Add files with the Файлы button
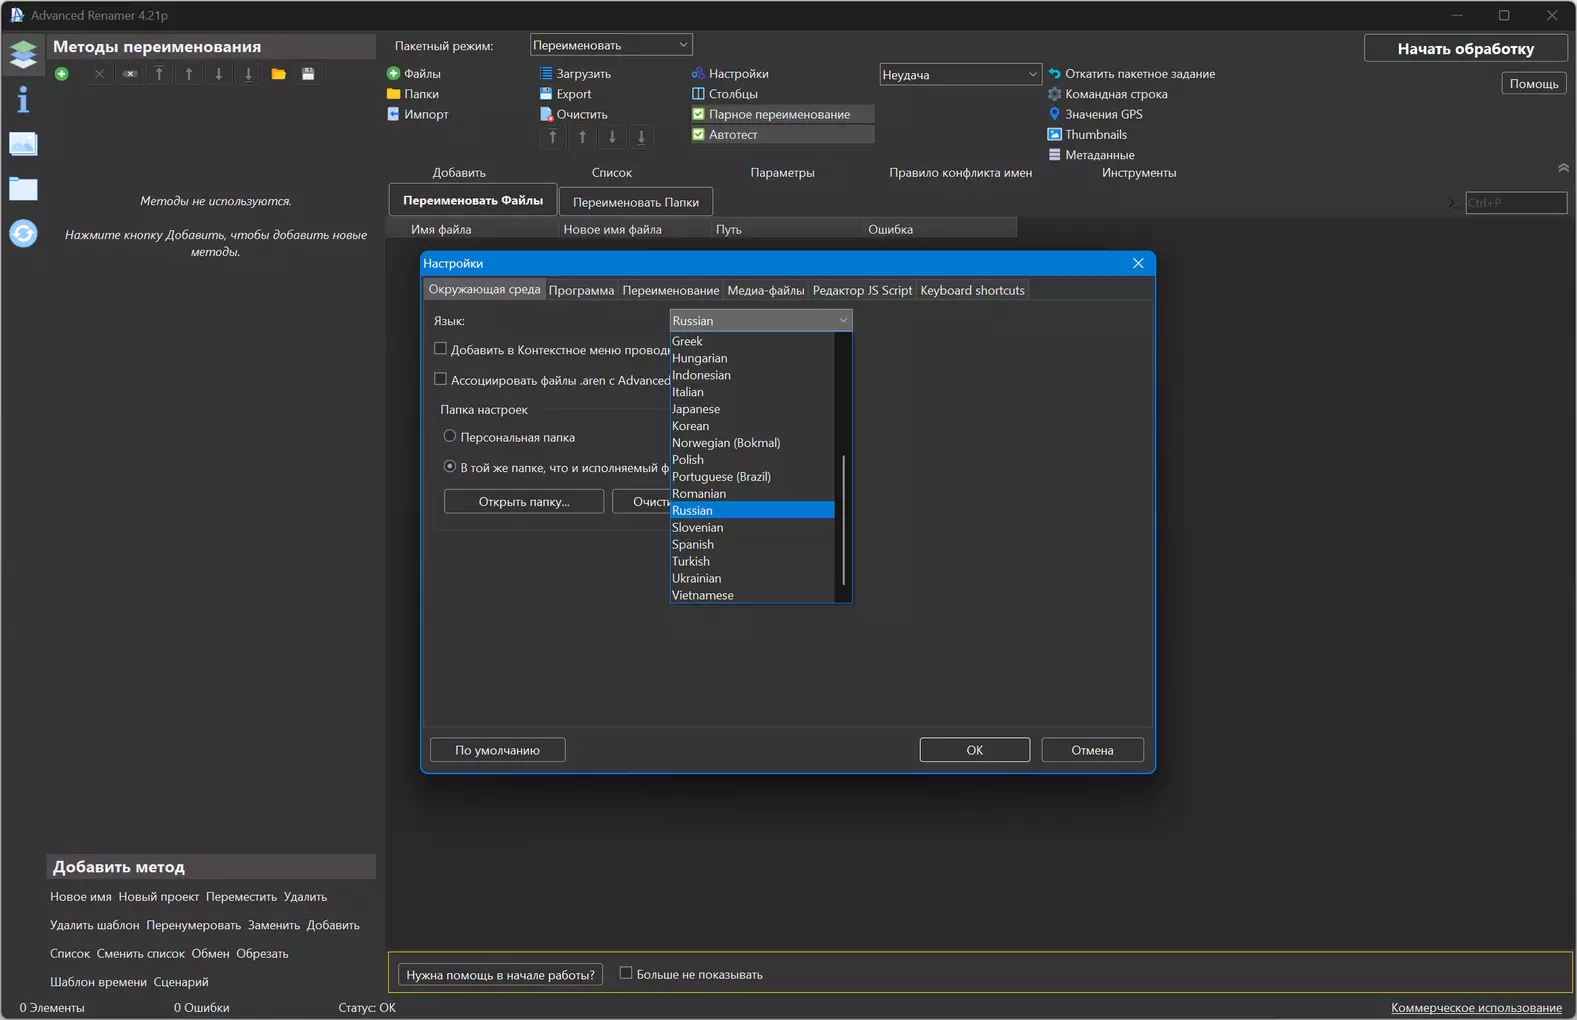 414,74
